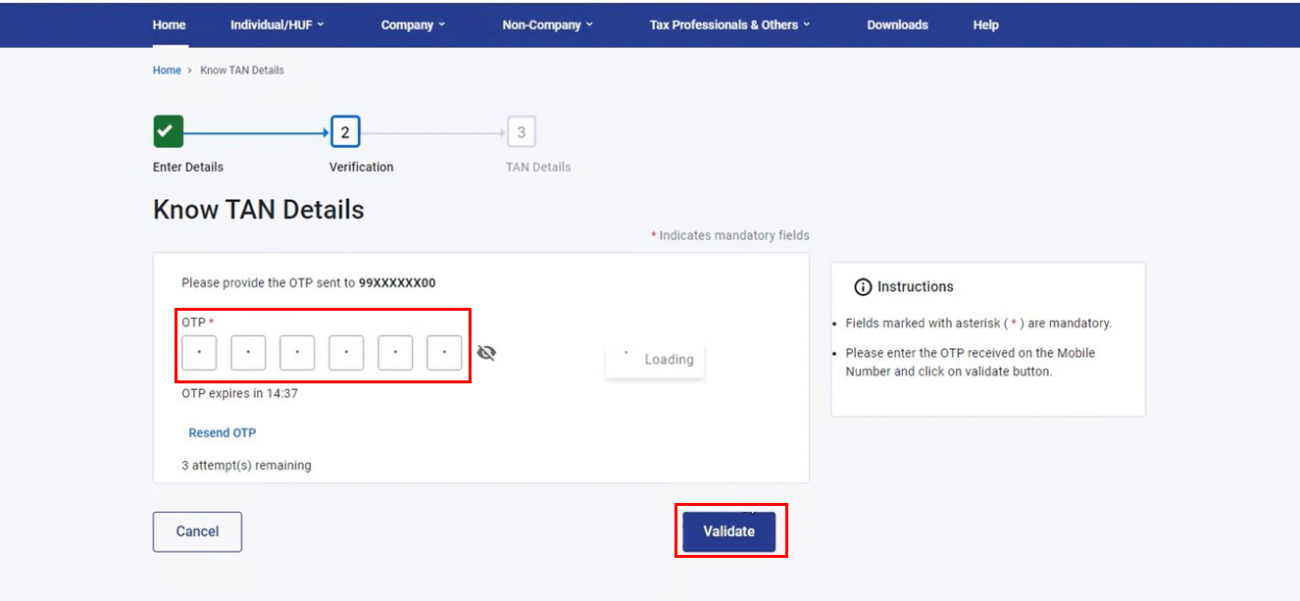Click the Validate button

click(x=731, y=531)
